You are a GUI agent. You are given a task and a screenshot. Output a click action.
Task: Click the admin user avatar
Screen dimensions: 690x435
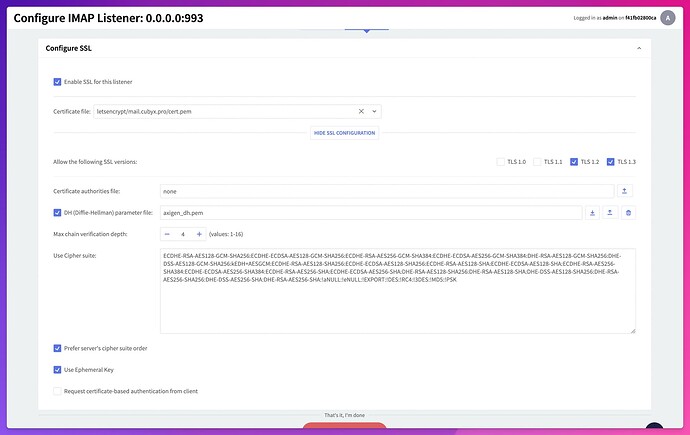coord(667,17)
